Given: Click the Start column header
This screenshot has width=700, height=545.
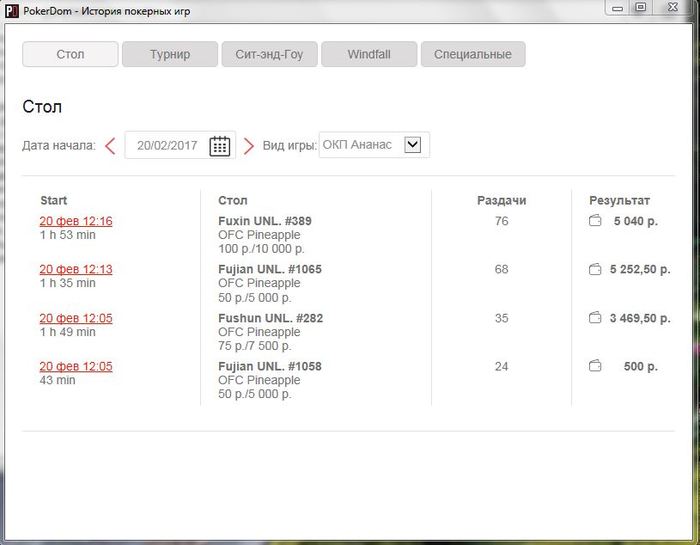Looking at the screenshot, I should (54, 200).
